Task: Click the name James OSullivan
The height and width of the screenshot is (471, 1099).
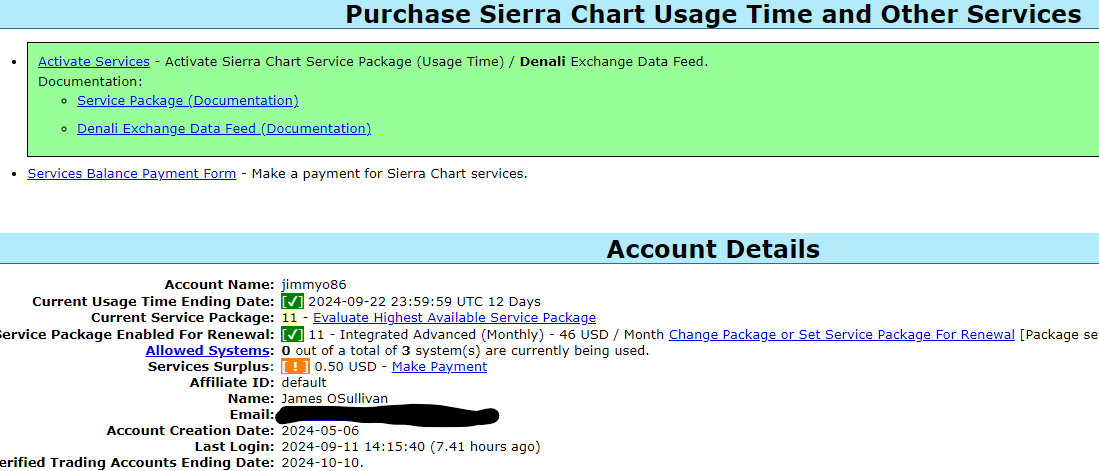Action: (337, 399)
